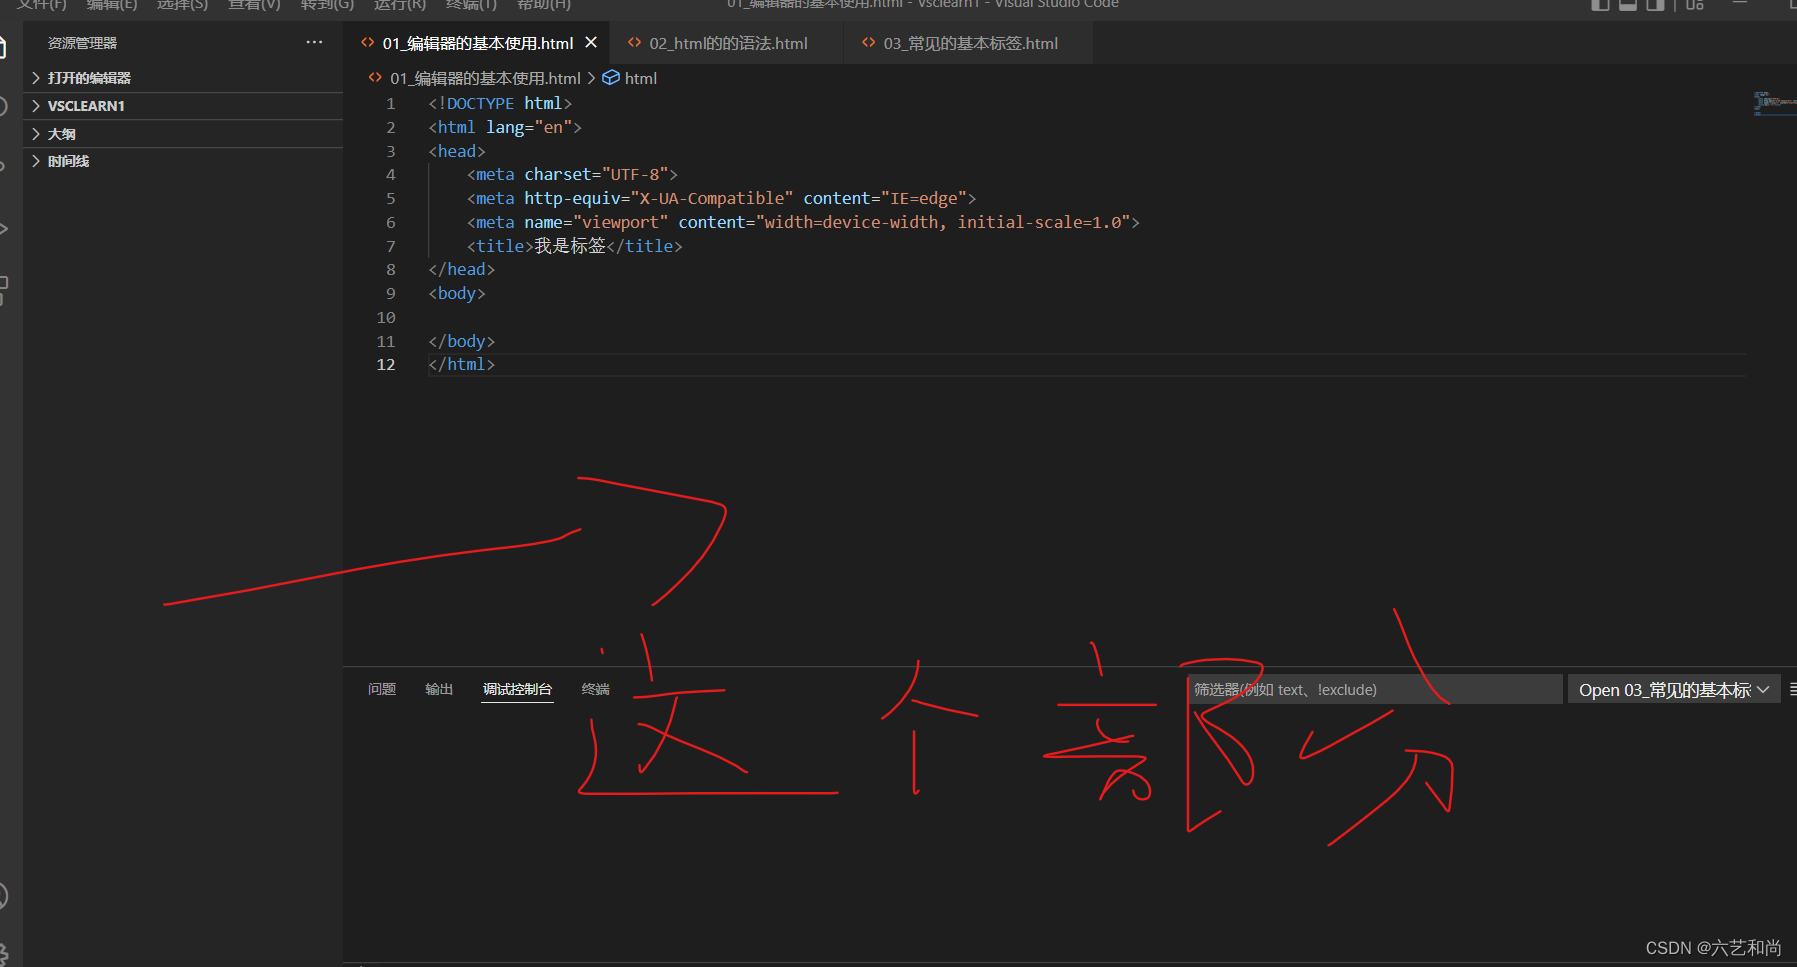Open the 终端 terminal panel tab

tap(596, 689)
